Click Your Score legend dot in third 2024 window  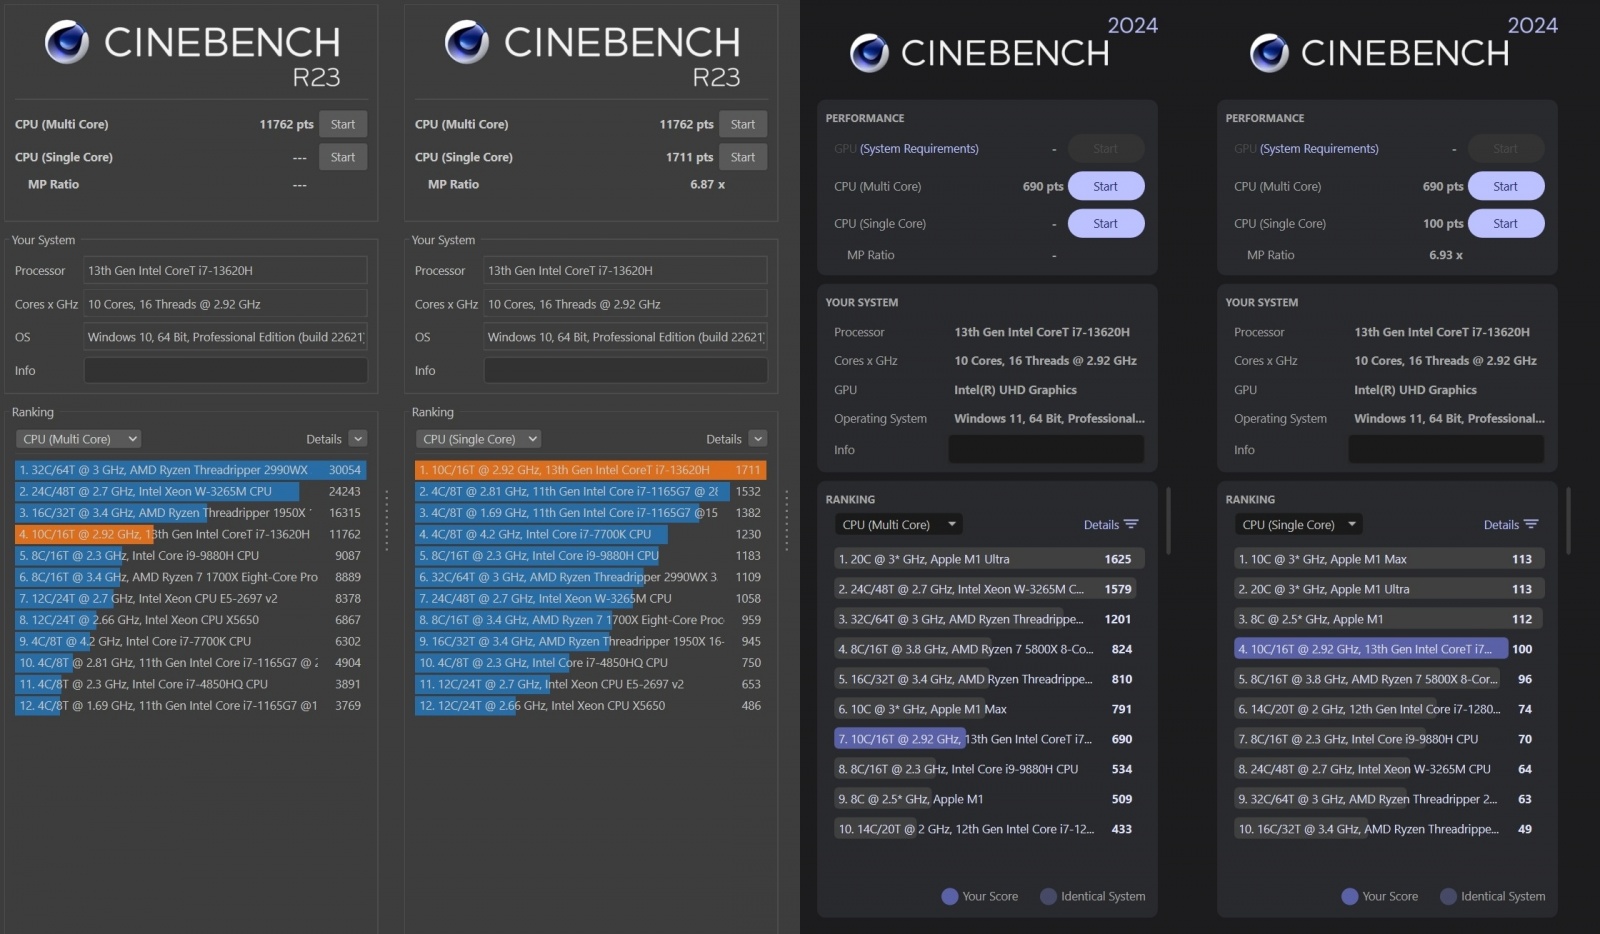(x=950, y=896)
